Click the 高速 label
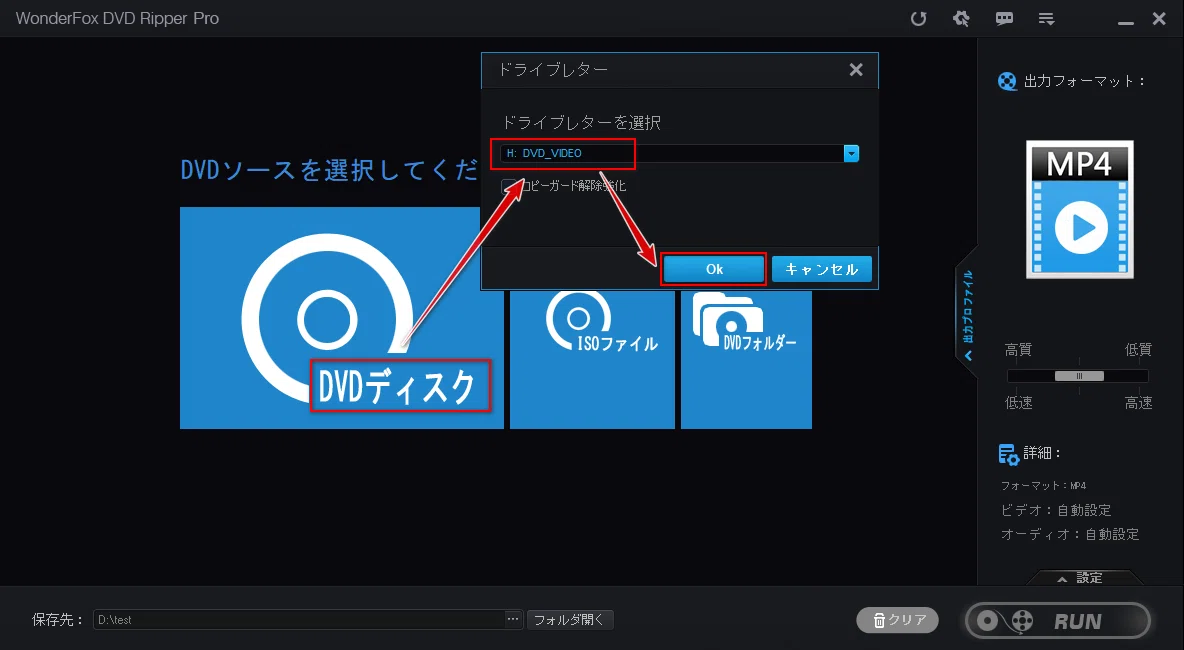The image size is (1184, 650). (x=1138, y=403)
